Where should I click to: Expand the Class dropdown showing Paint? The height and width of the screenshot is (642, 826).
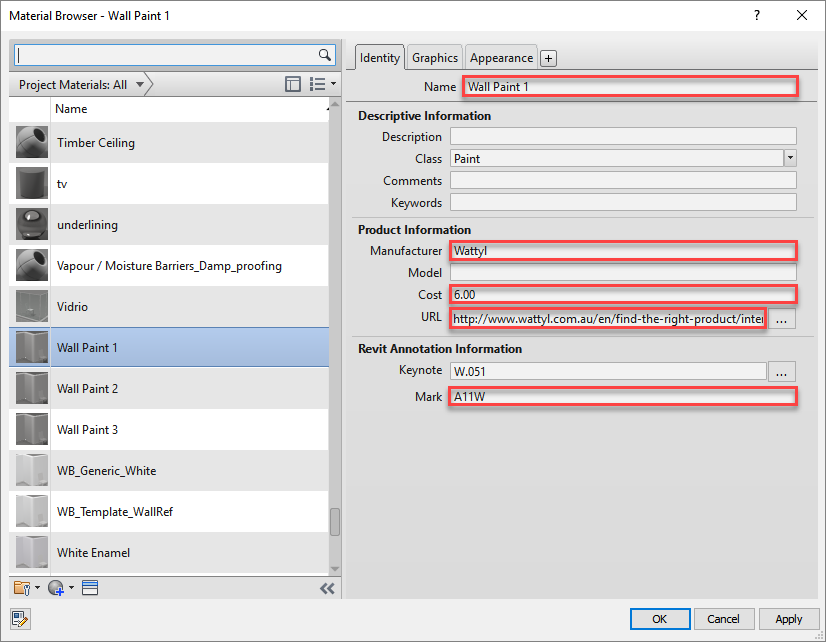point(790,158)
